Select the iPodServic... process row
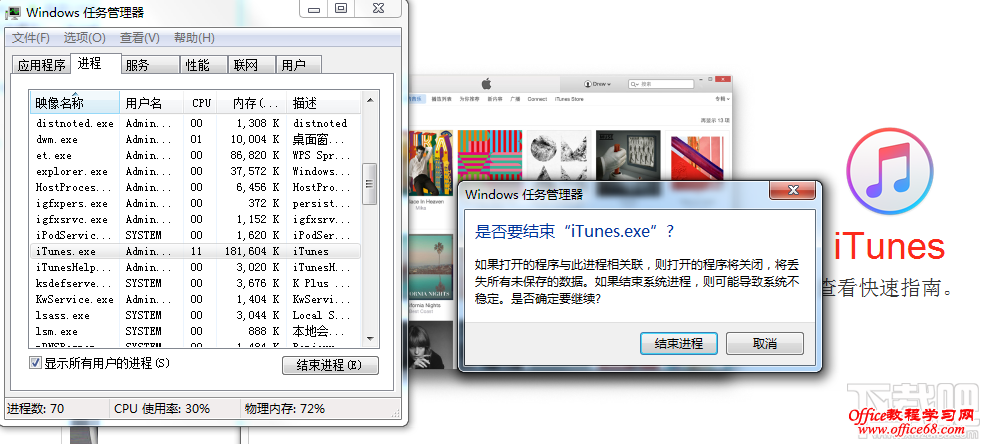Screen dimensions: 987x444 195,236
